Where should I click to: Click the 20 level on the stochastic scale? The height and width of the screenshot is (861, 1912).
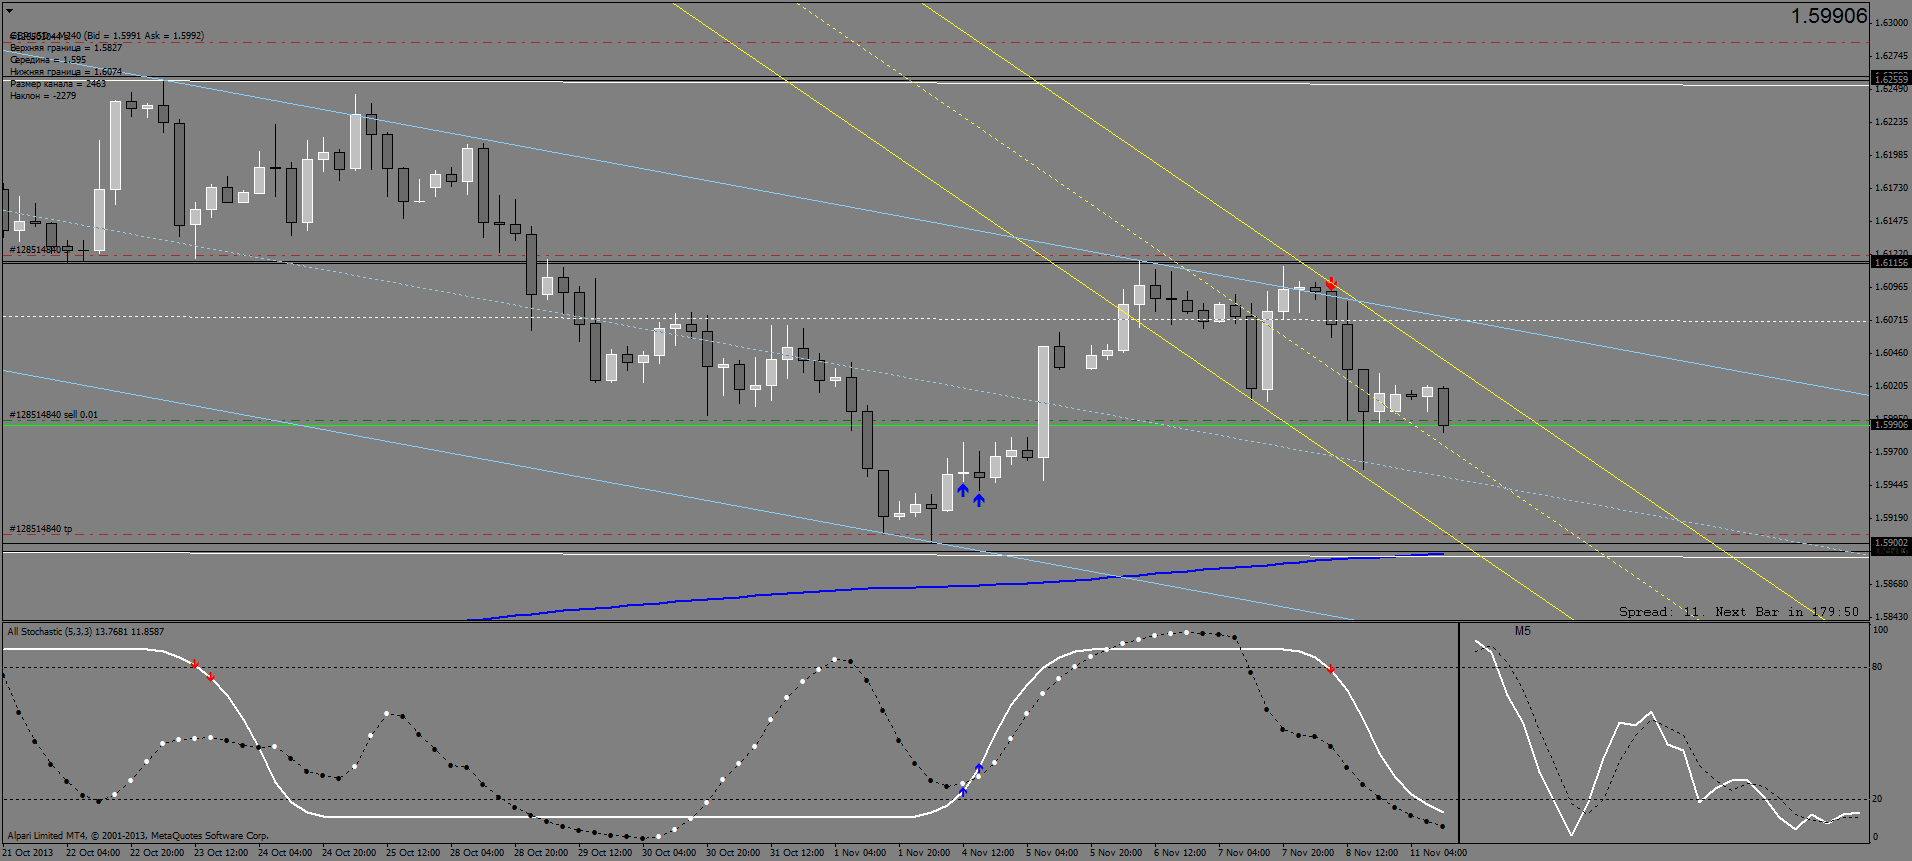pos(1877,799)
